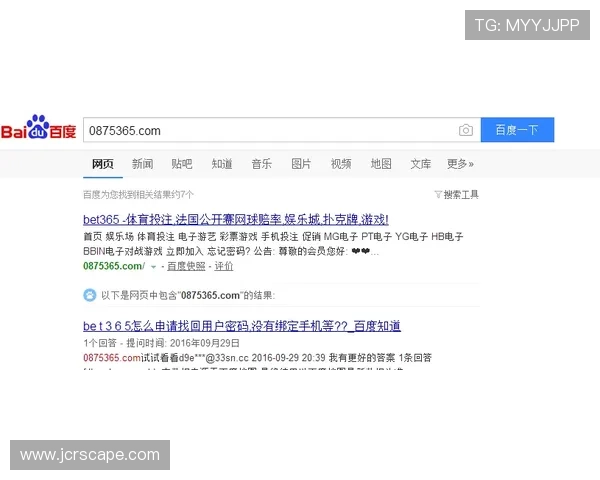Open the 百度知道 password recovery result

pyautogui.click(x=242, y=326)
